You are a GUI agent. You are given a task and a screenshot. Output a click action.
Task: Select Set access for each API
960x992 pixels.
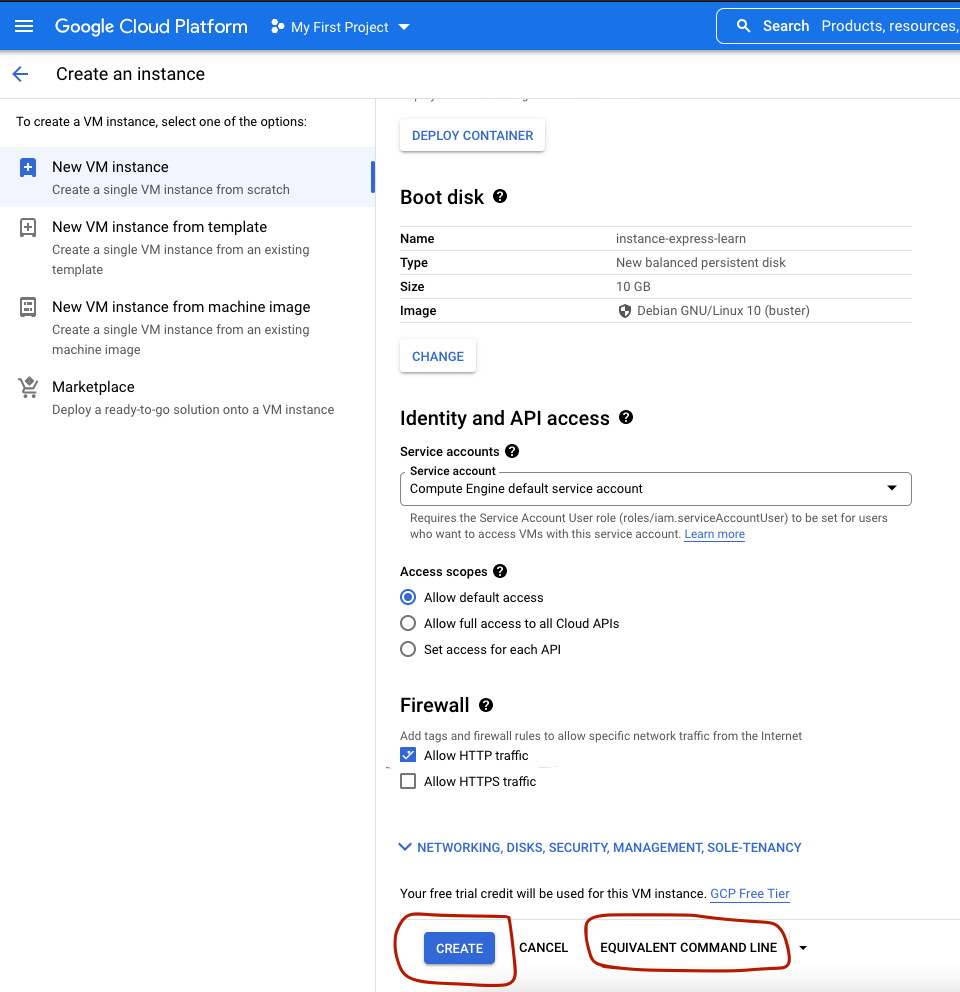(x=408, y=649)
